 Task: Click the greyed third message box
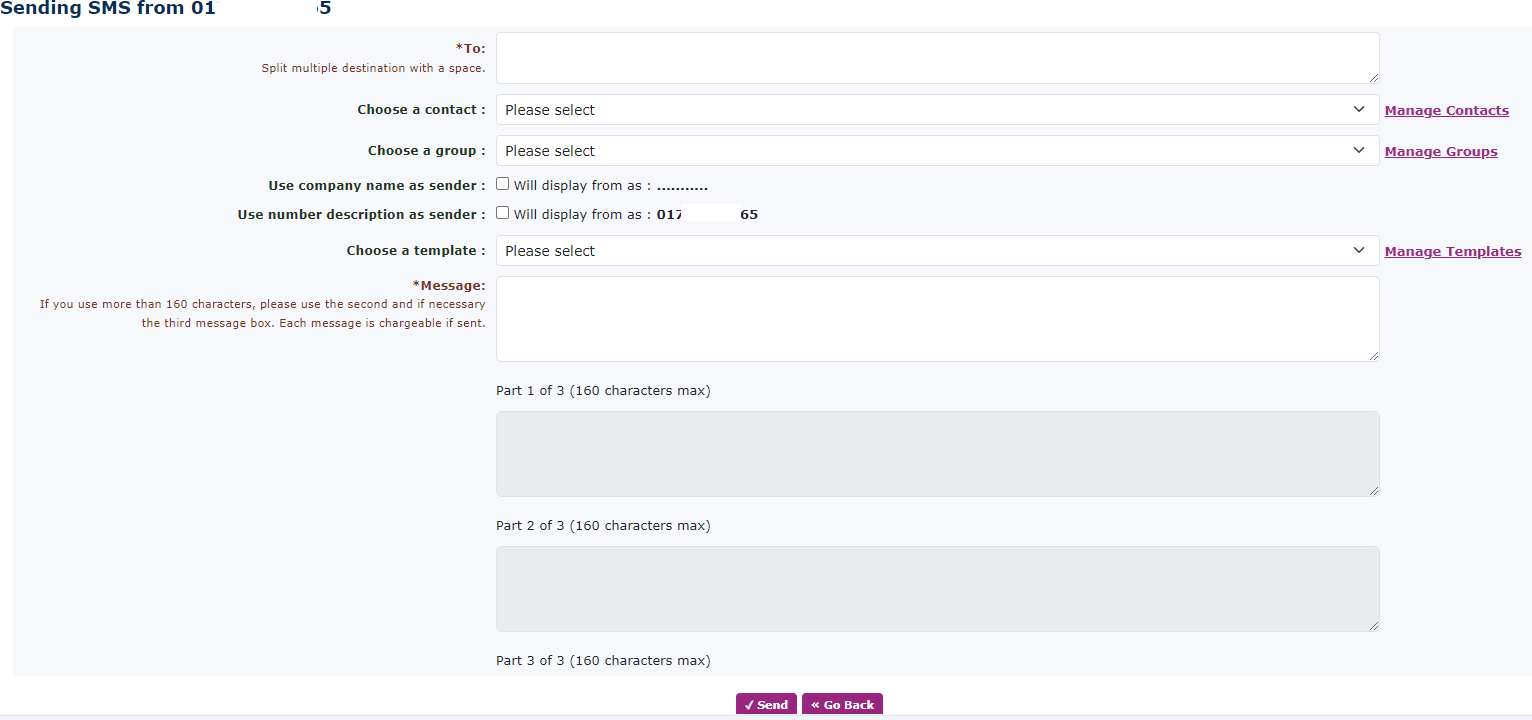click(937, 589)
